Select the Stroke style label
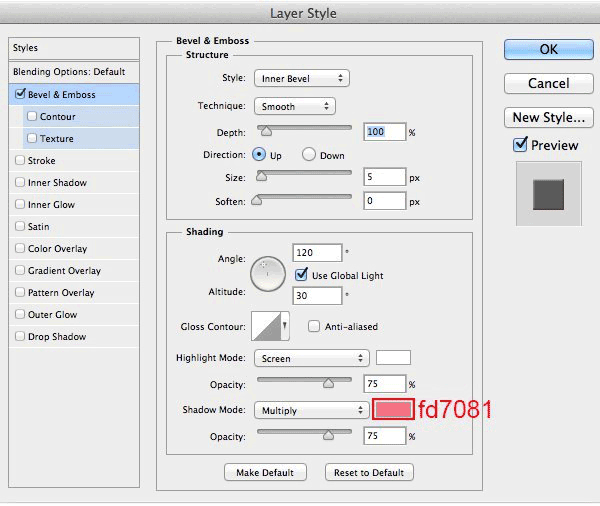The width and height of the screenshot is (600, 506). point(41,161)
